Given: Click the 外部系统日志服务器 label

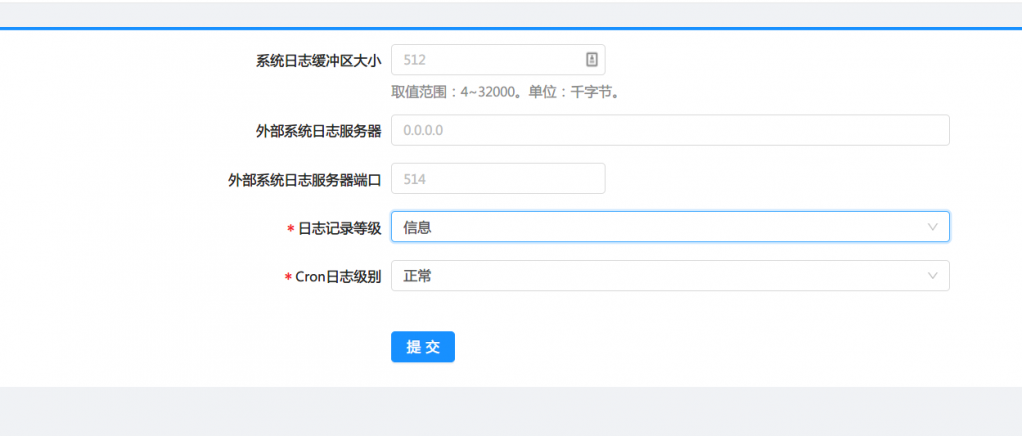Looking at the screenshot, I should (x=318, y=131).
